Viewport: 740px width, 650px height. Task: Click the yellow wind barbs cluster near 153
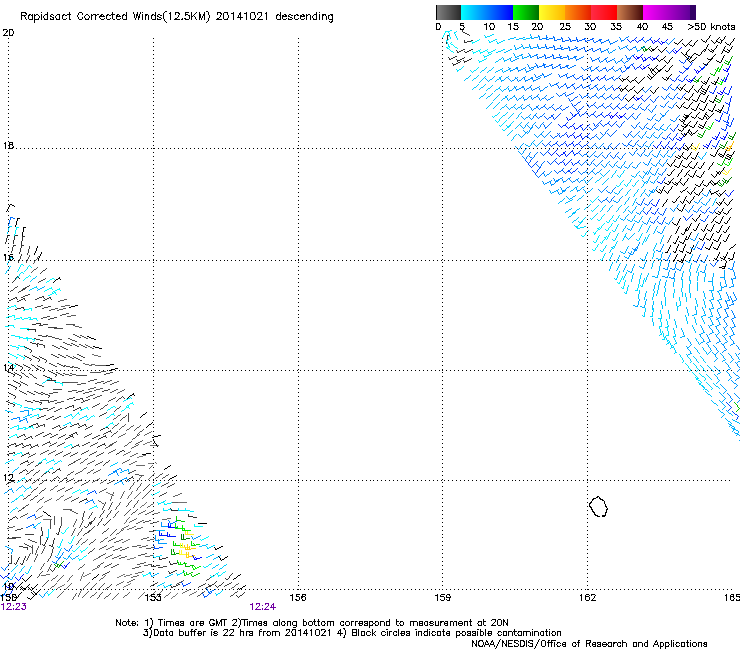click(x=185, y=544)
